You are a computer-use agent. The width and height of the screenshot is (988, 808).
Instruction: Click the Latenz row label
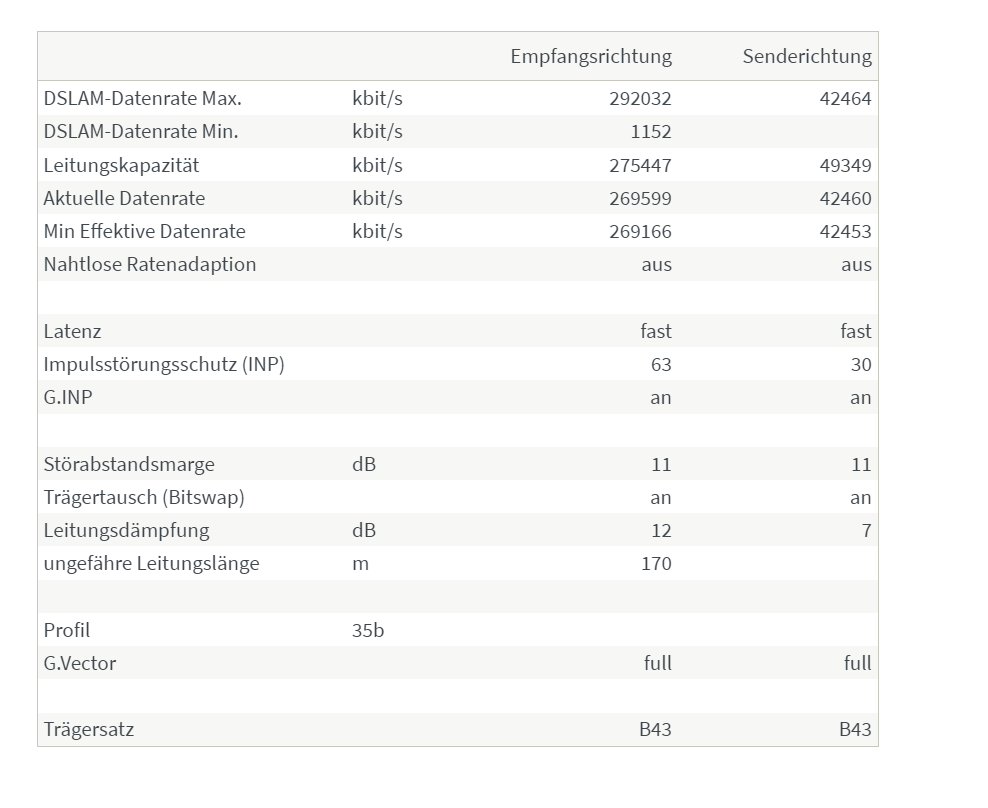pos(72,332)
